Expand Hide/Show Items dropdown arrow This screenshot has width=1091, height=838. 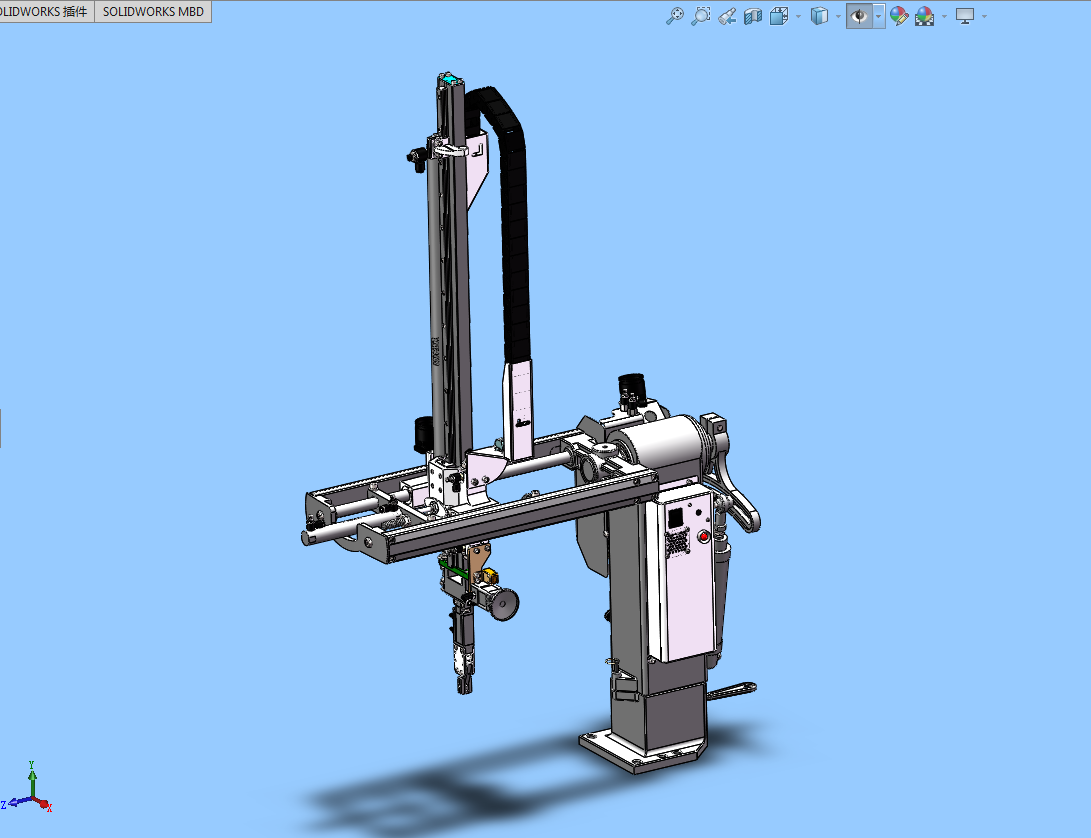879,16
